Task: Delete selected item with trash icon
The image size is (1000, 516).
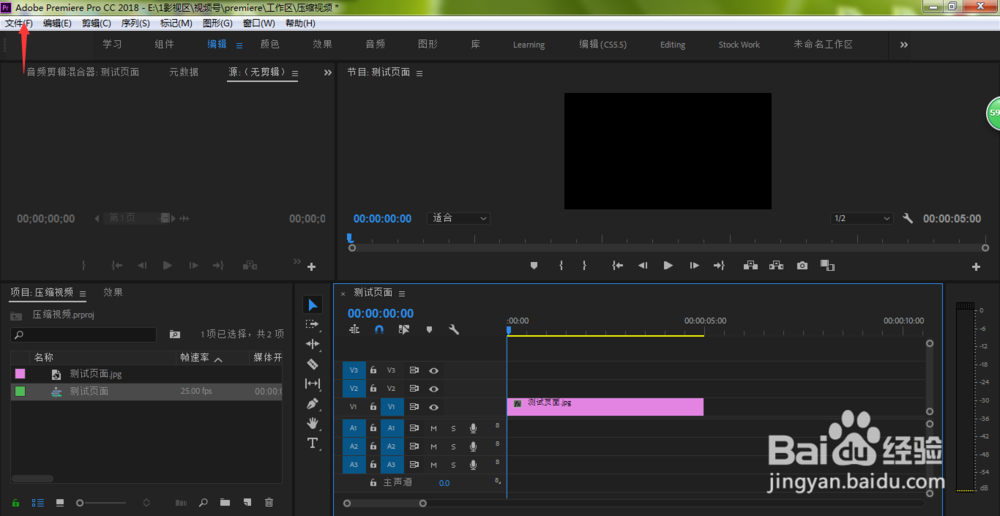Action: click(269, 503)
